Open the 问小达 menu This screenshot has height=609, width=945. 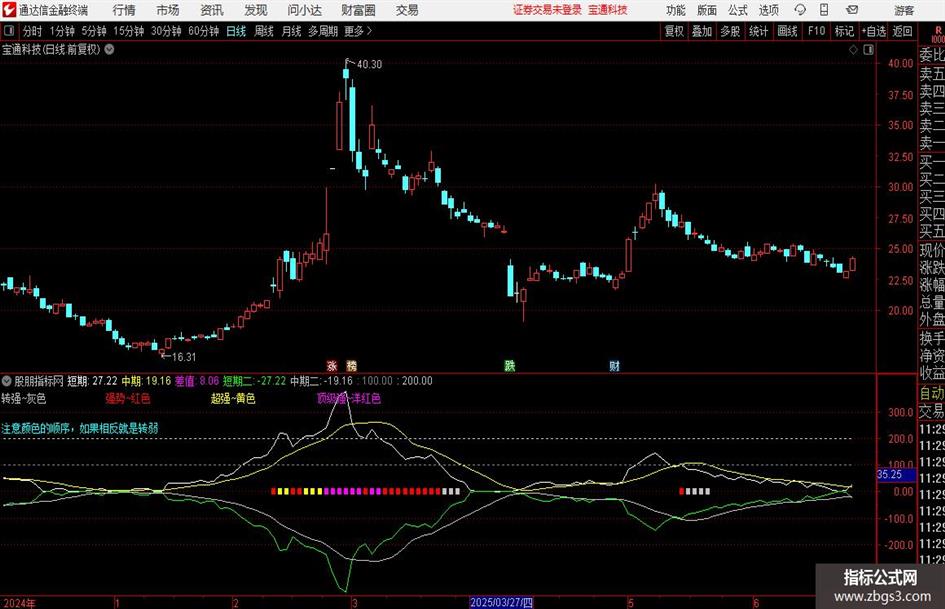(x=304, y=10)
